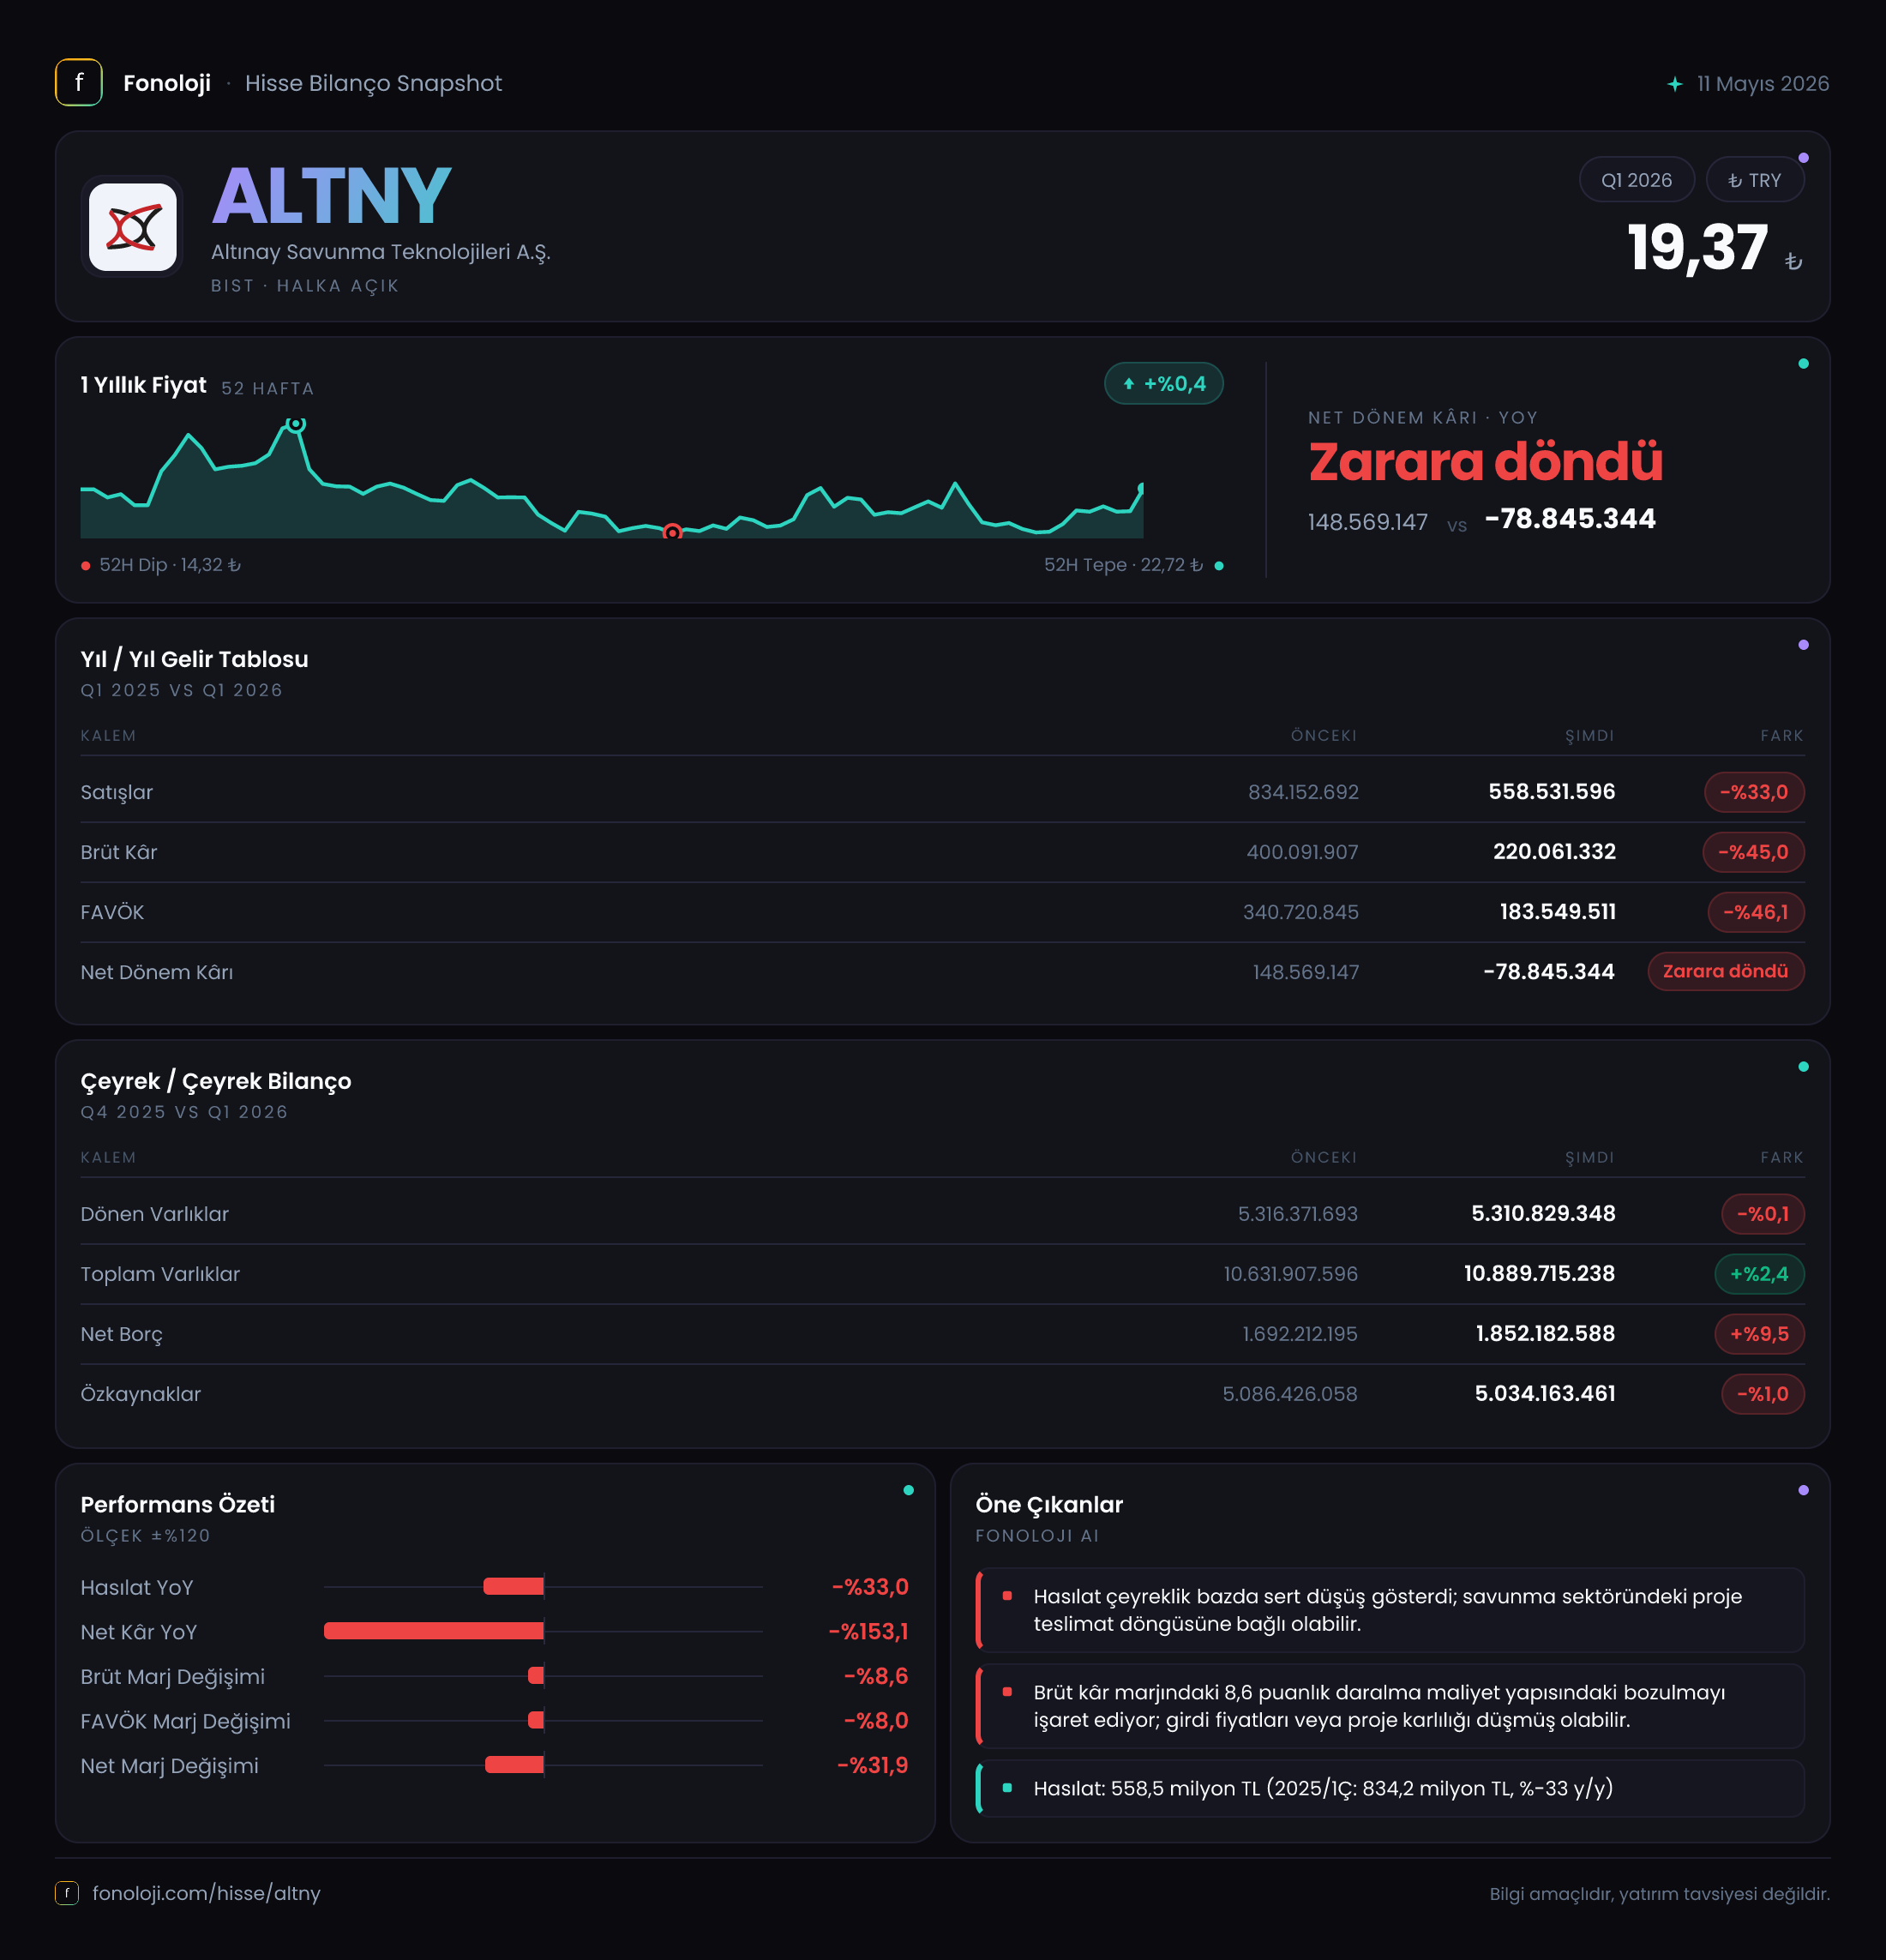Click the "11 Mayıs 2026" date
Screen dimensions: 1886x1960
1763,84
